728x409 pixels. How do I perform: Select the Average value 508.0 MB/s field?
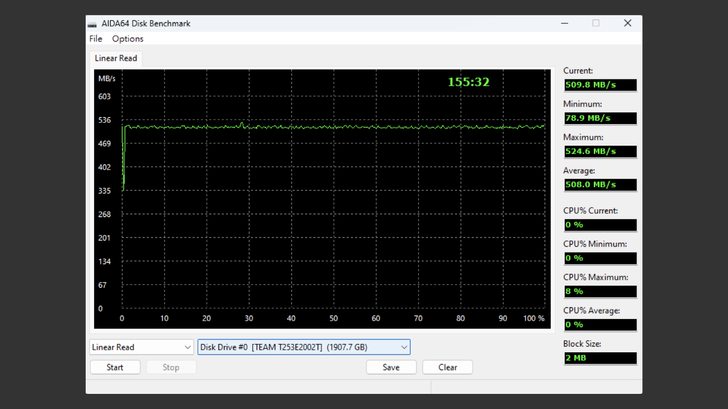(599, 184)
